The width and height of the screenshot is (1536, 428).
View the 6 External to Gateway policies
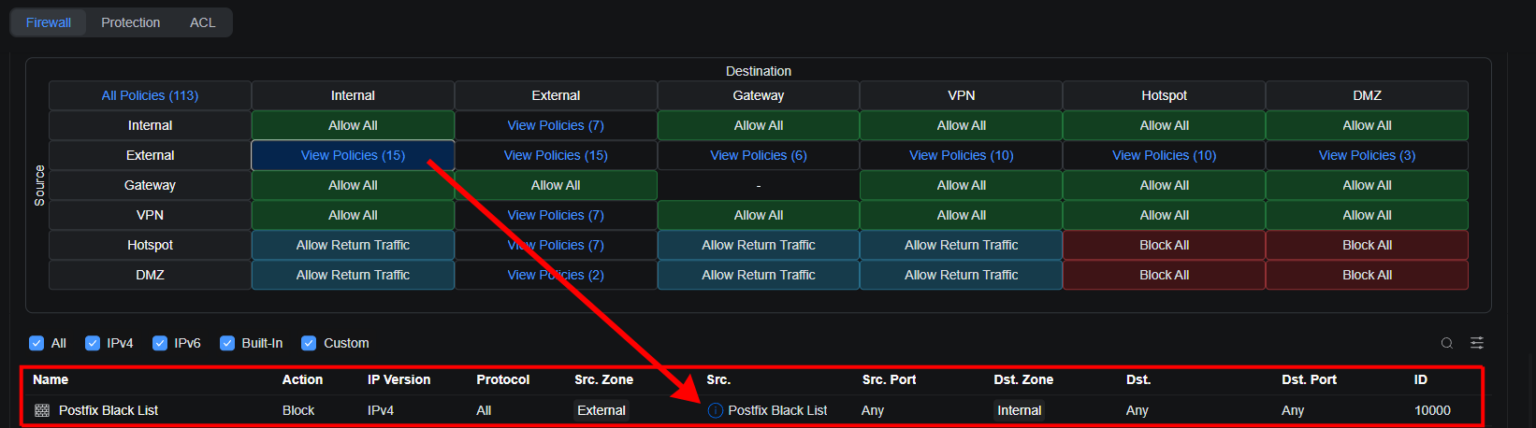pyautogui.click(x=758, y=156)
